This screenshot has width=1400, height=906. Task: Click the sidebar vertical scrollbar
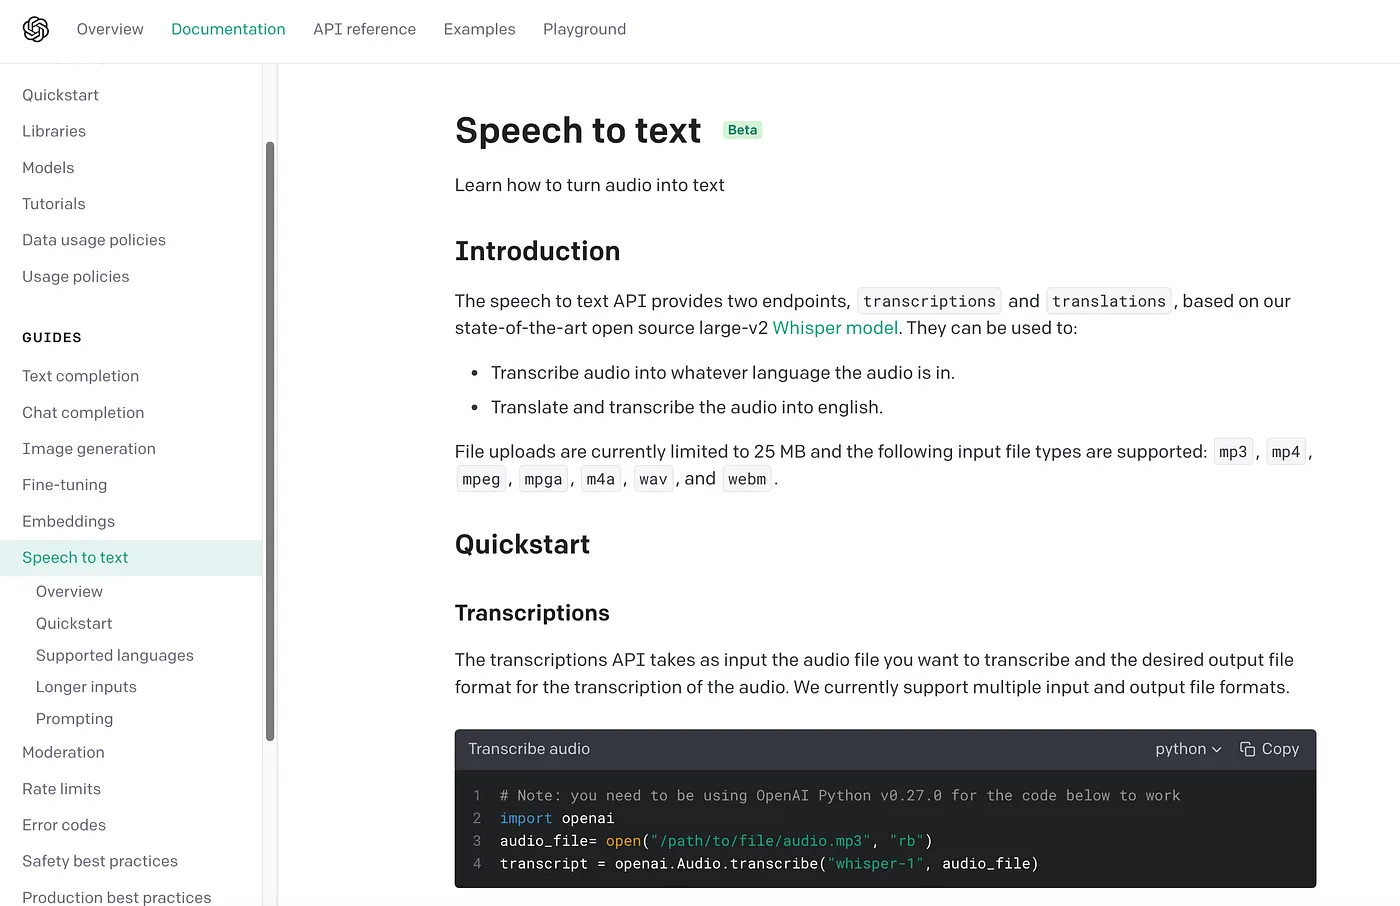click(270, 441)
